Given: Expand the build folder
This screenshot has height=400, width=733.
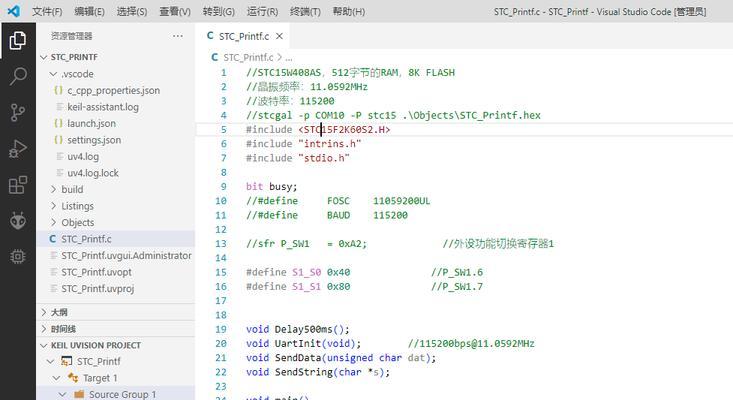Looking at the screenshot, I should coord(53,189).
